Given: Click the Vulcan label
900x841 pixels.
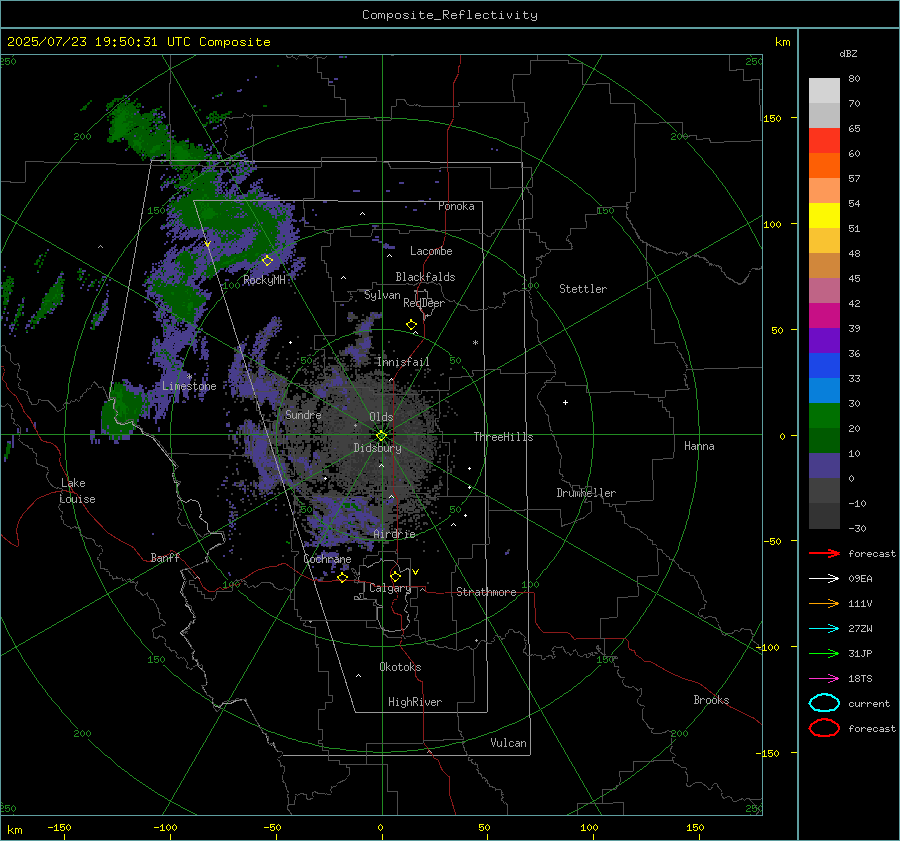Looking at the screenshot, I should click(508, 743).
